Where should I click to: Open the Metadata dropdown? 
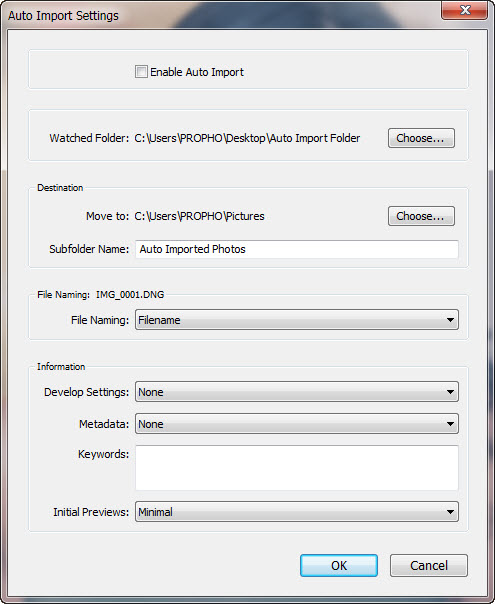point(297,424)
